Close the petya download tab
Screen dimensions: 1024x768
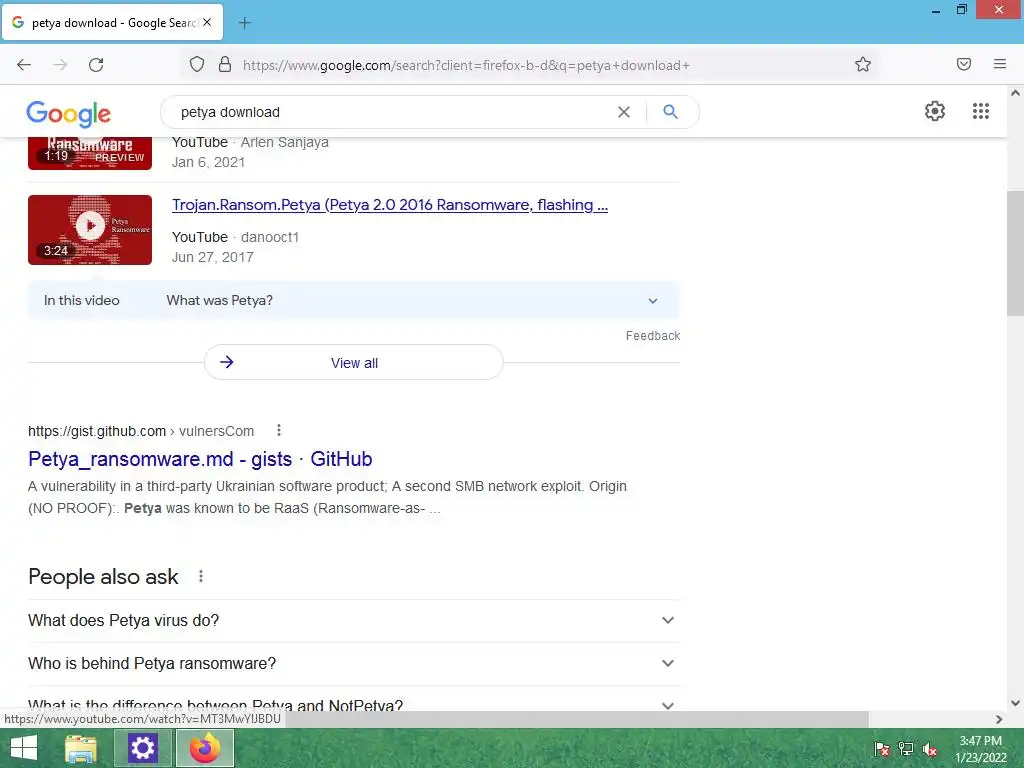pyautogui.click(x=207, y=22)
